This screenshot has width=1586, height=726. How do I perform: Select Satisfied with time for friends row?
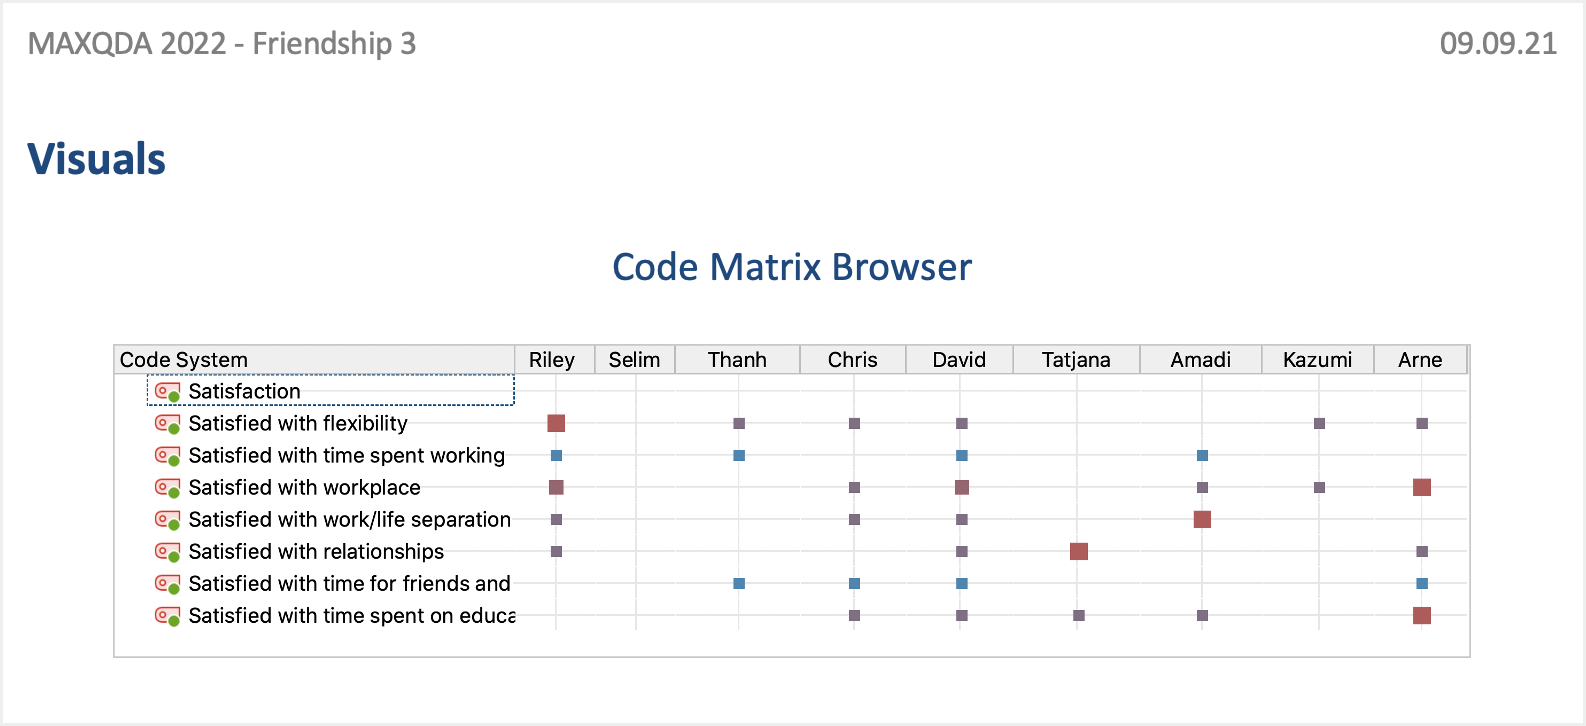pyautogui.click(x=331, y=583)
